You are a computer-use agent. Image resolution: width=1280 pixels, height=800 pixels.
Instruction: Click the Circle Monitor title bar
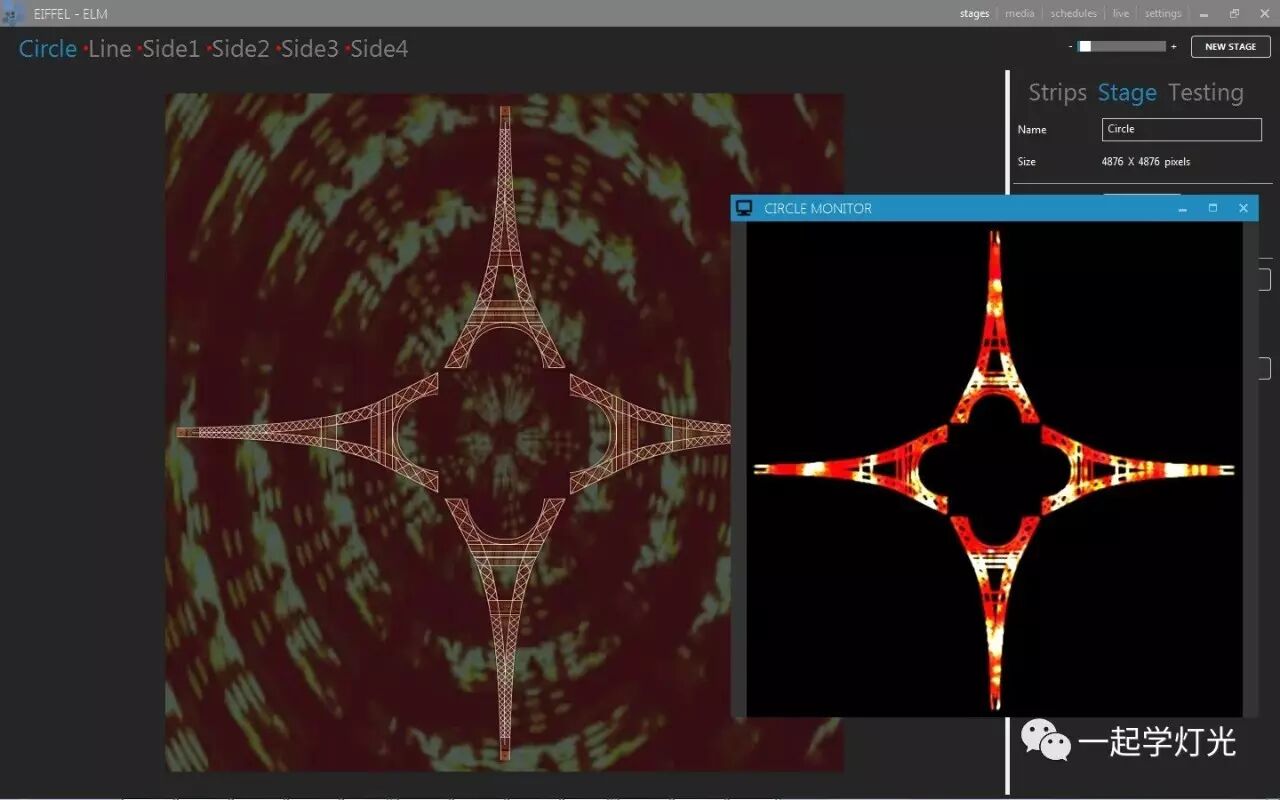994,208
